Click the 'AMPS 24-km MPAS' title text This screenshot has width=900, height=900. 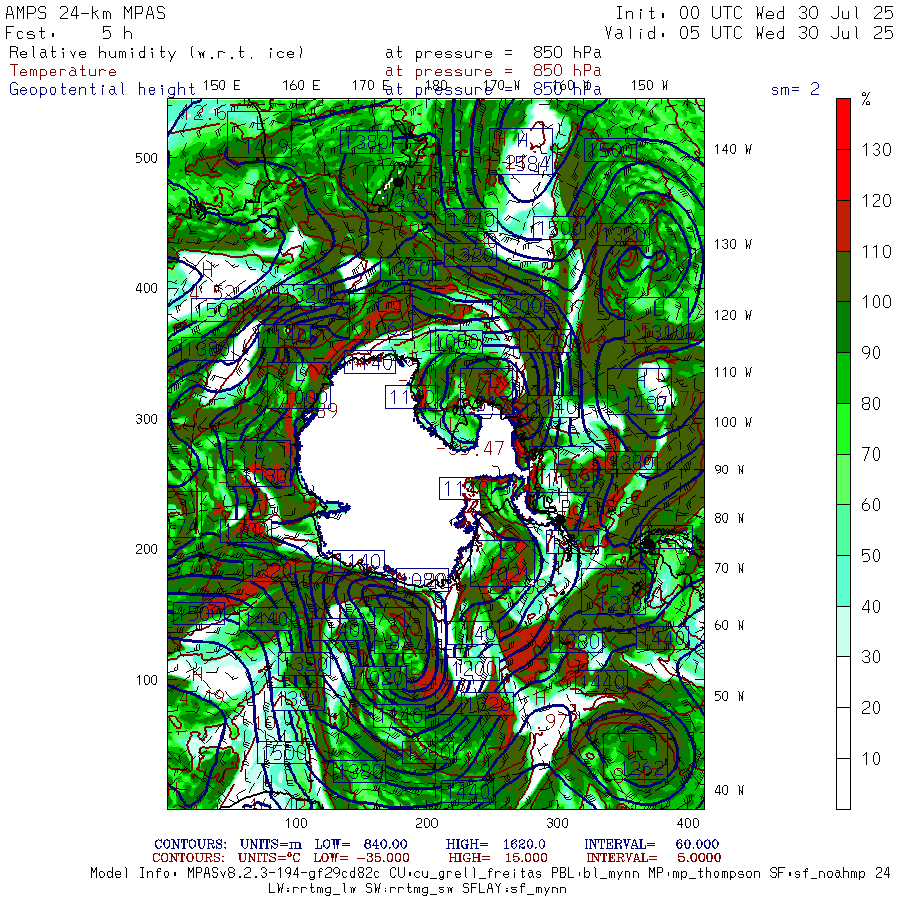point(86,13)
